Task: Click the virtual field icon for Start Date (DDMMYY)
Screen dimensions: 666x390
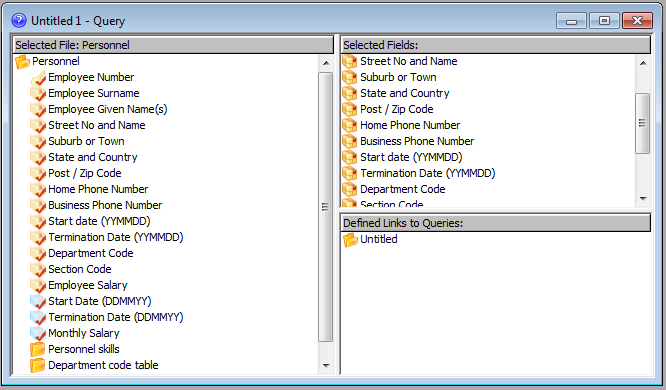Action: 38,302
